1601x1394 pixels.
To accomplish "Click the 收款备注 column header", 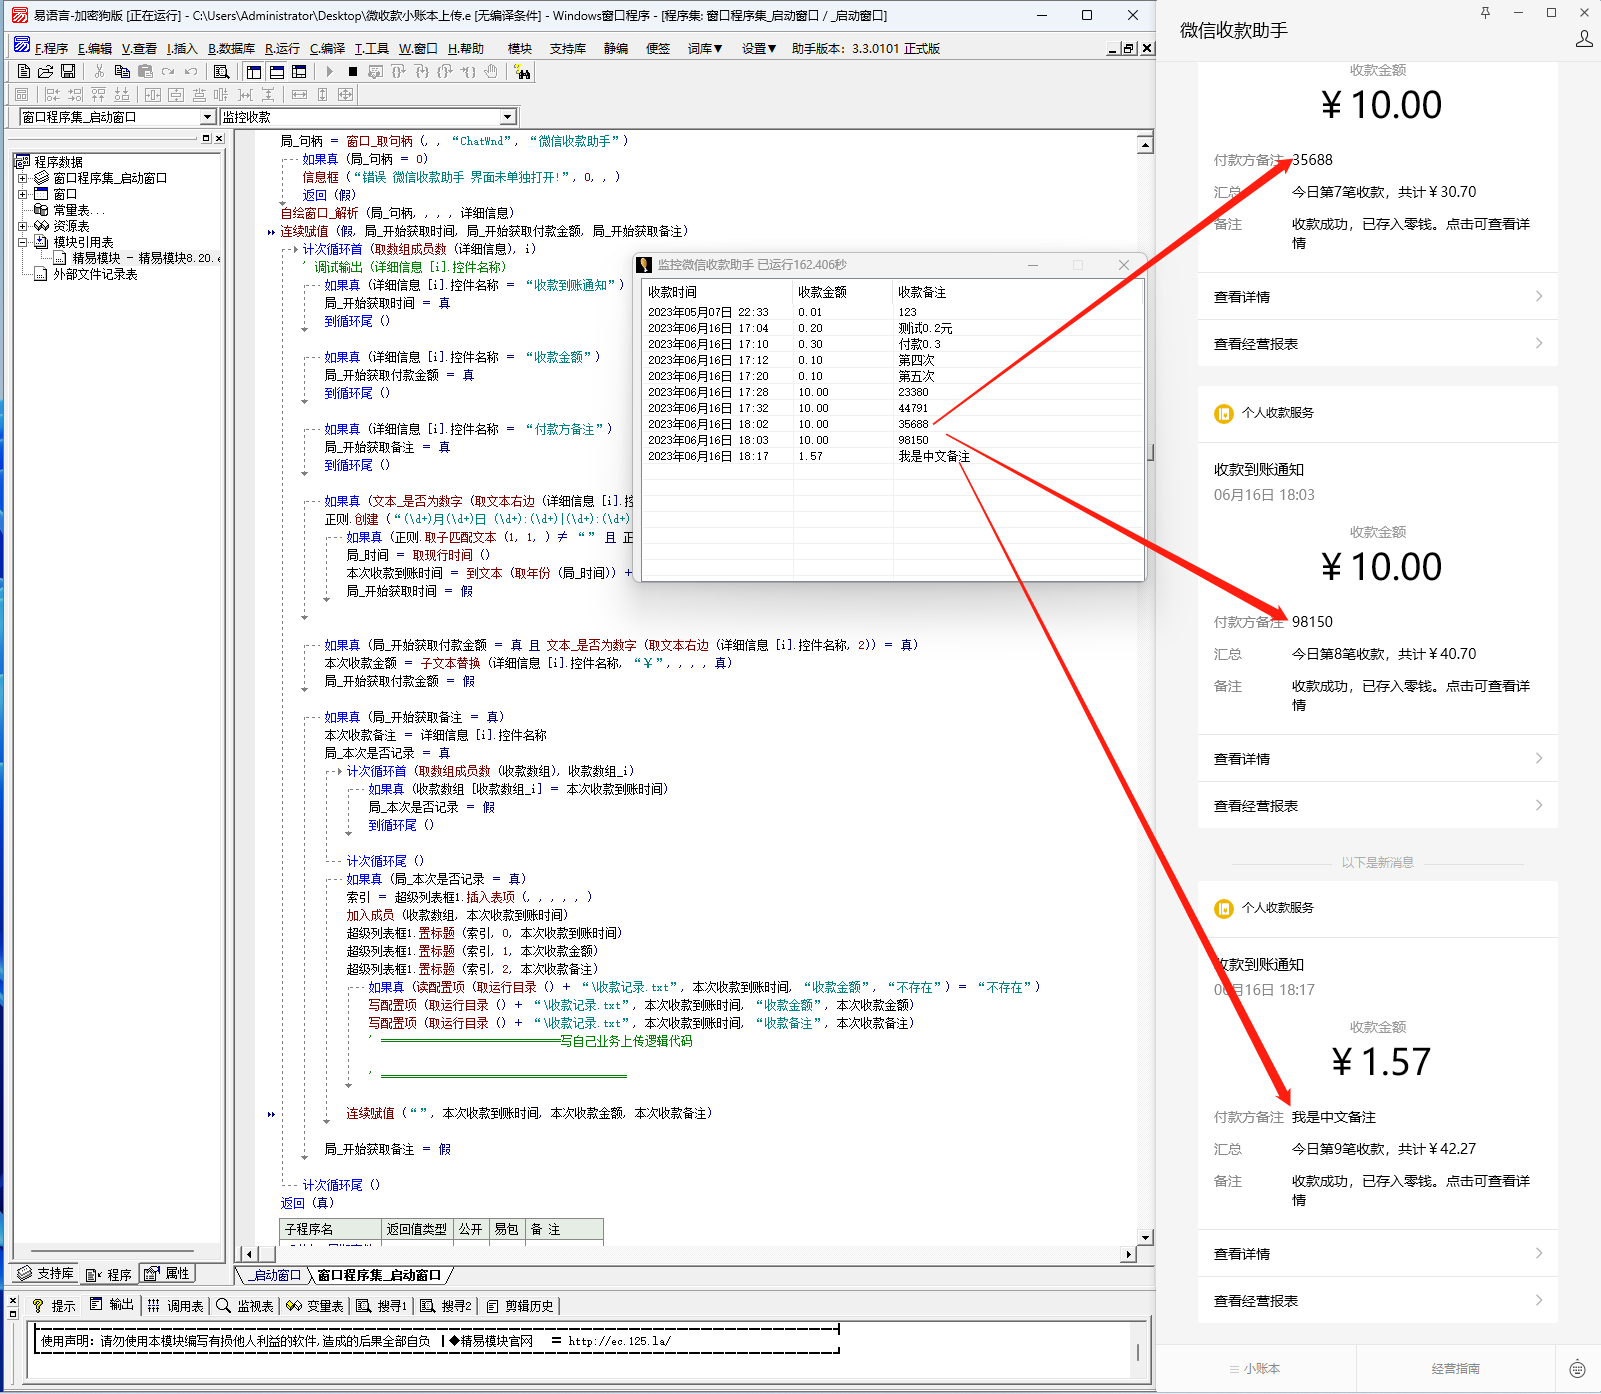I will click(1018, 292).
